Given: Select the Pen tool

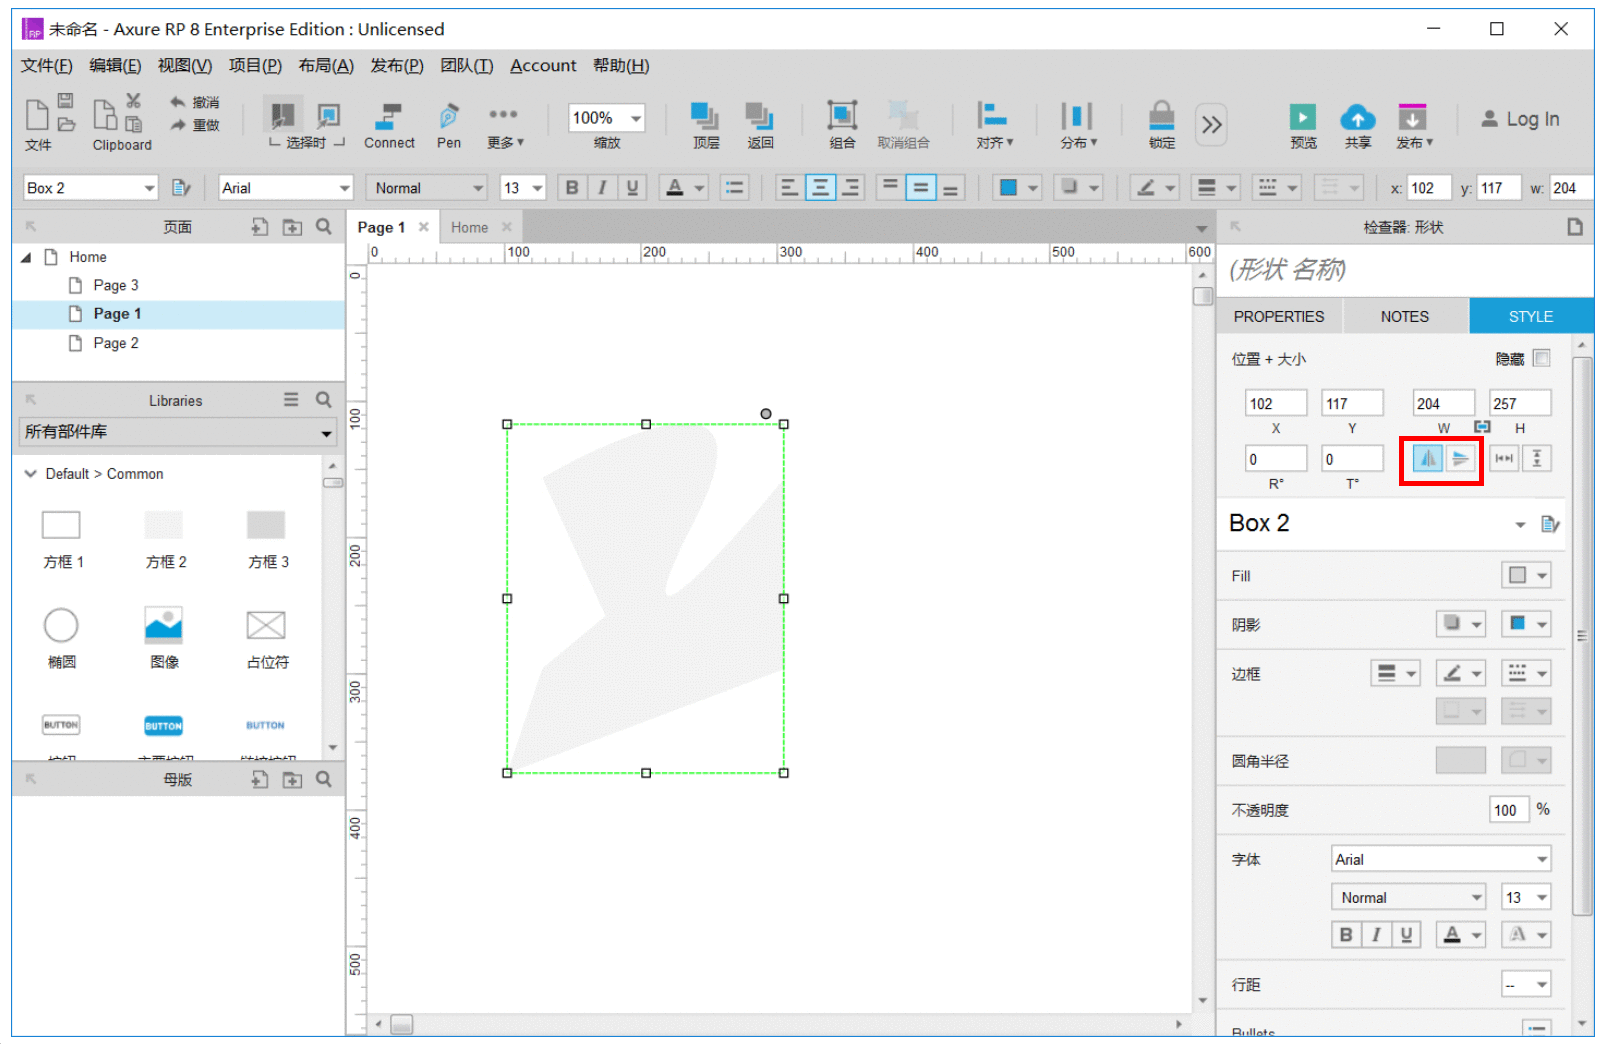Looking at the screenshot, I should [x=449, y=126].
